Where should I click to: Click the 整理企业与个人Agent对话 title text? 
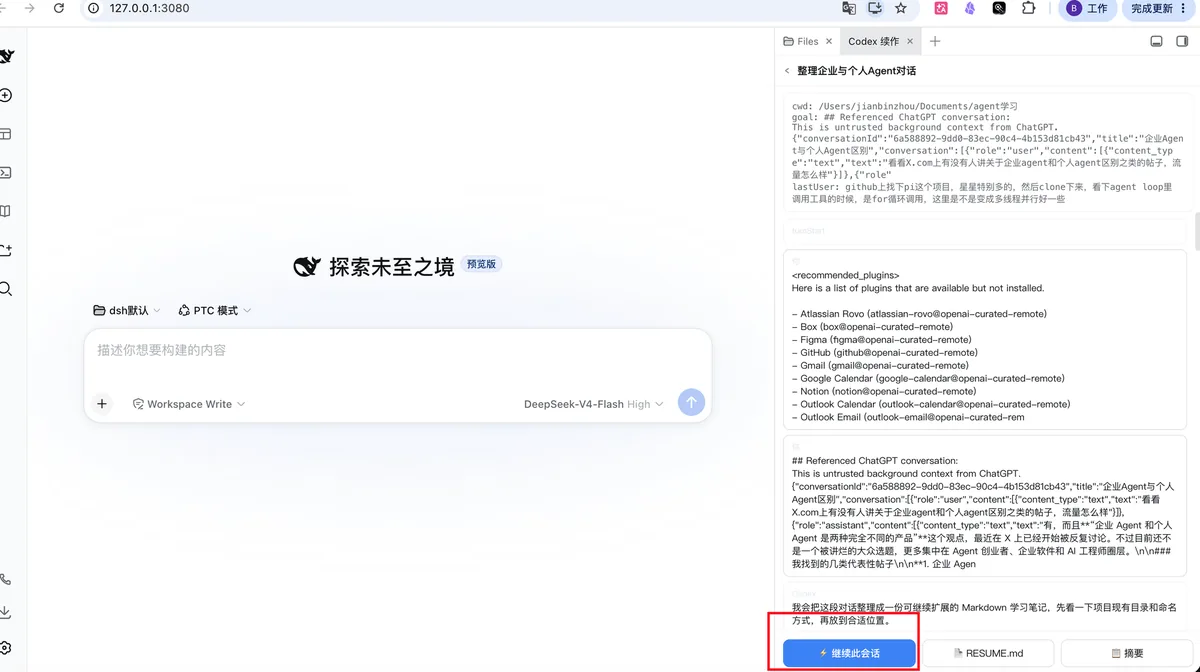coord(857,71)
